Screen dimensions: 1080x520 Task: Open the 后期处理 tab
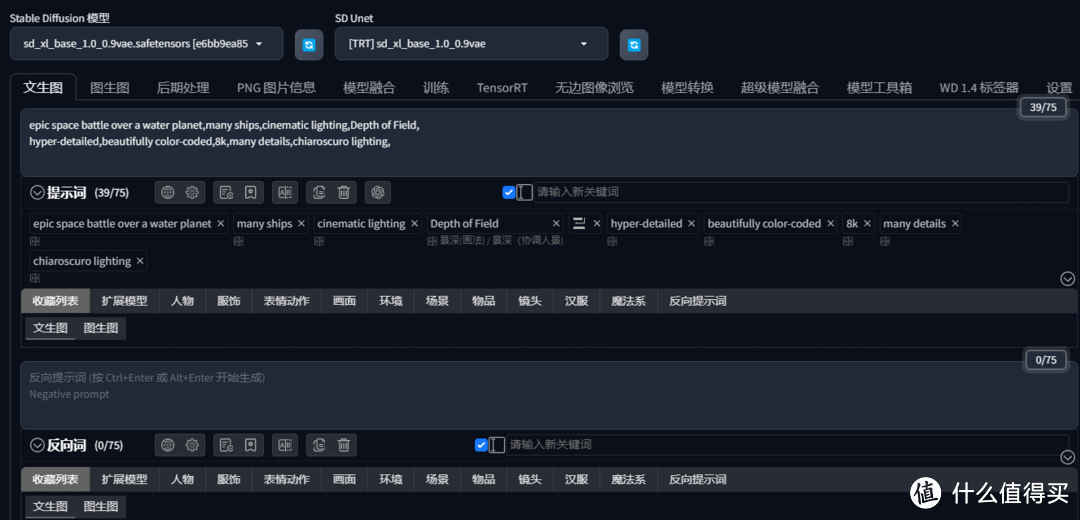click(x=183, y=88)
